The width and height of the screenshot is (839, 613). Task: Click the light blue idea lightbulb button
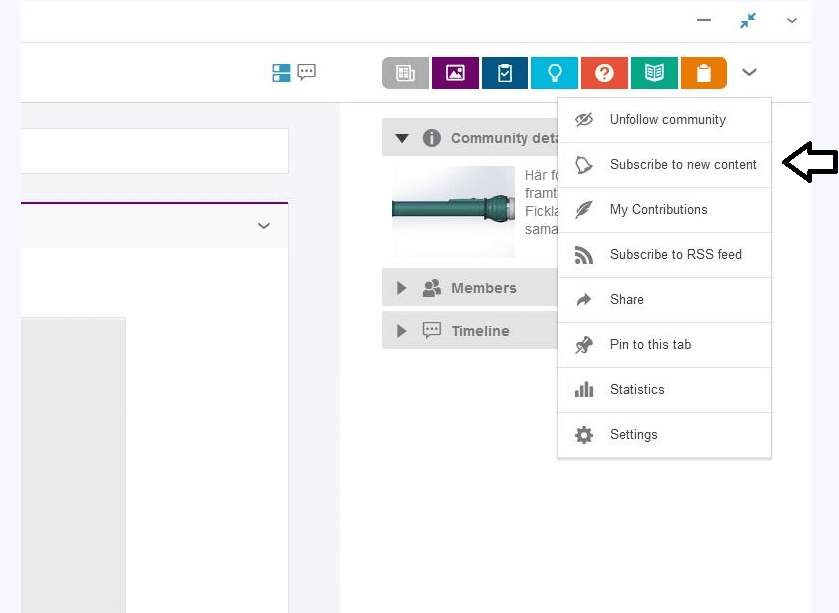pos(554,73)
